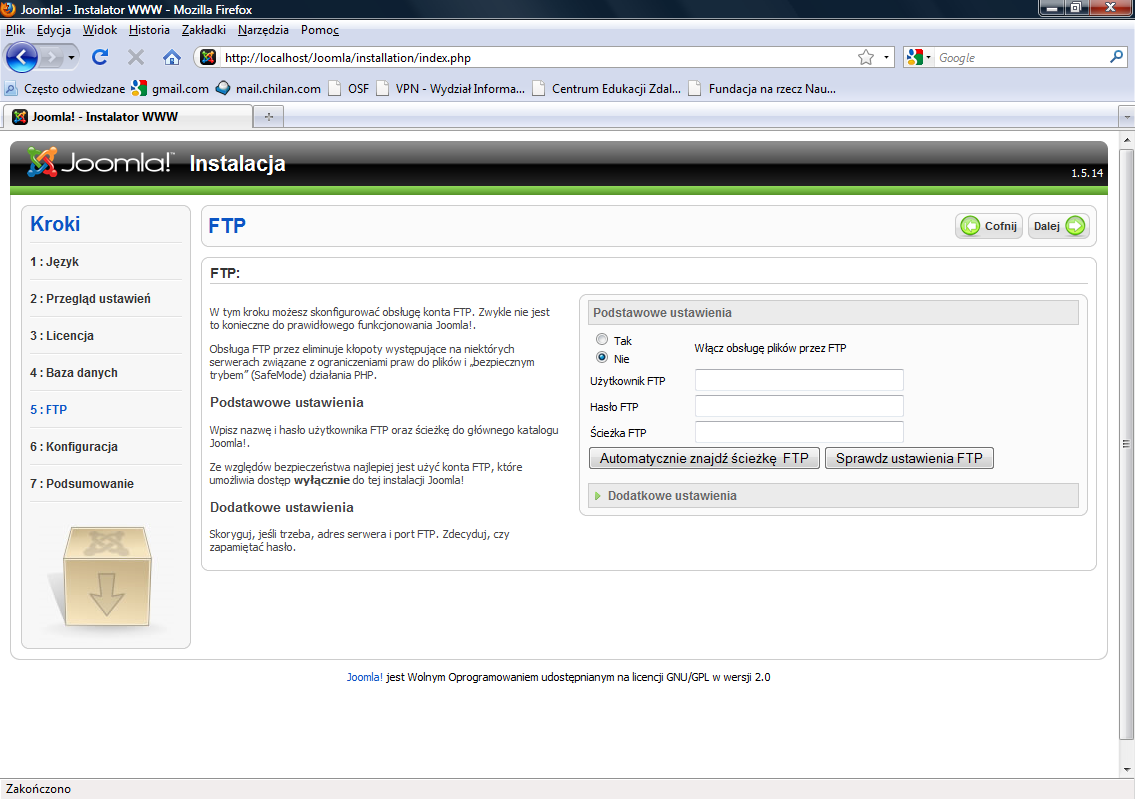Viewport: 1135px width, 800px height.
Task: Click the Podstawowe ustawienia panel header
Action: [833, 313]
